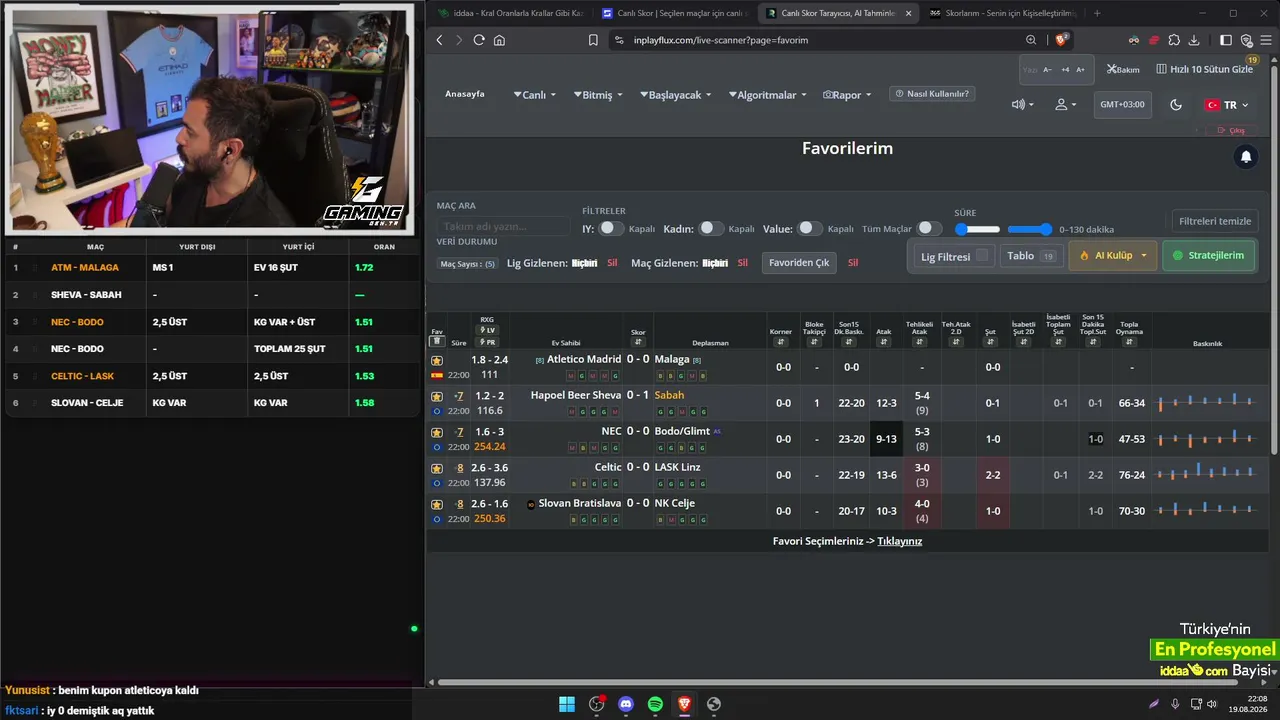Image resolution: width=1280 pixels, height=720 pixels.
Task: Open browser downloads icon
Action: click(x=1193, y=40)
